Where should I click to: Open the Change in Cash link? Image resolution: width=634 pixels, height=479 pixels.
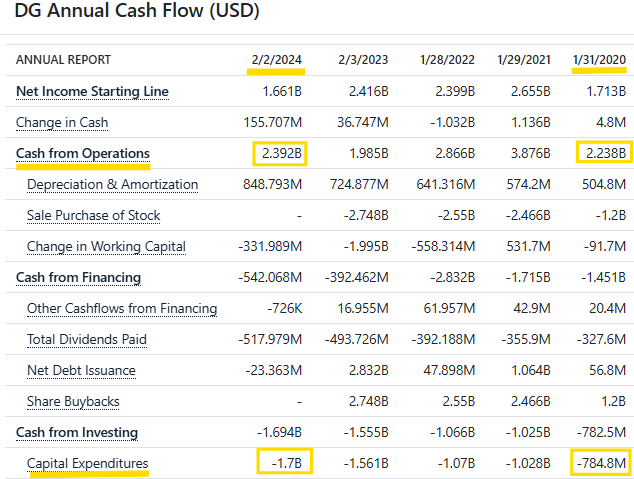click(62, 122)
